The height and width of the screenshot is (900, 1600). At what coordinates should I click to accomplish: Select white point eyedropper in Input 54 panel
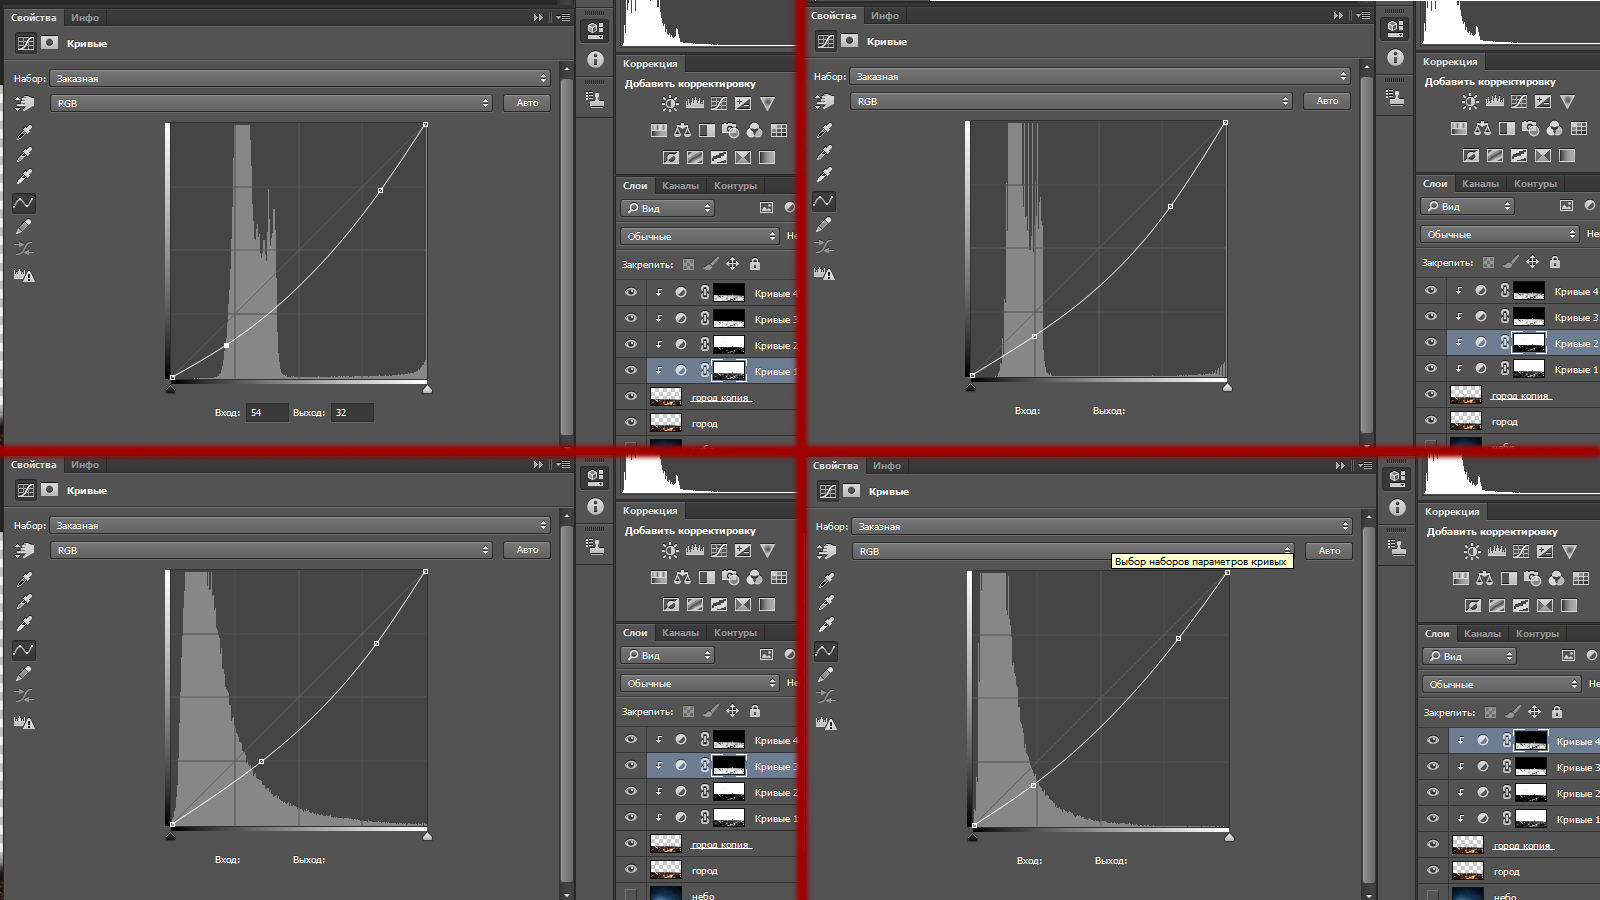[x=24, y=177]
